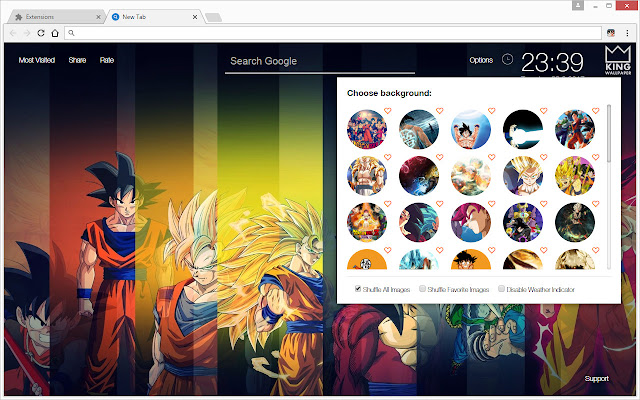This screenshot has height=400, width=640.
Task: Favorite the first background in row two
Action: click(x=388, y=157)
